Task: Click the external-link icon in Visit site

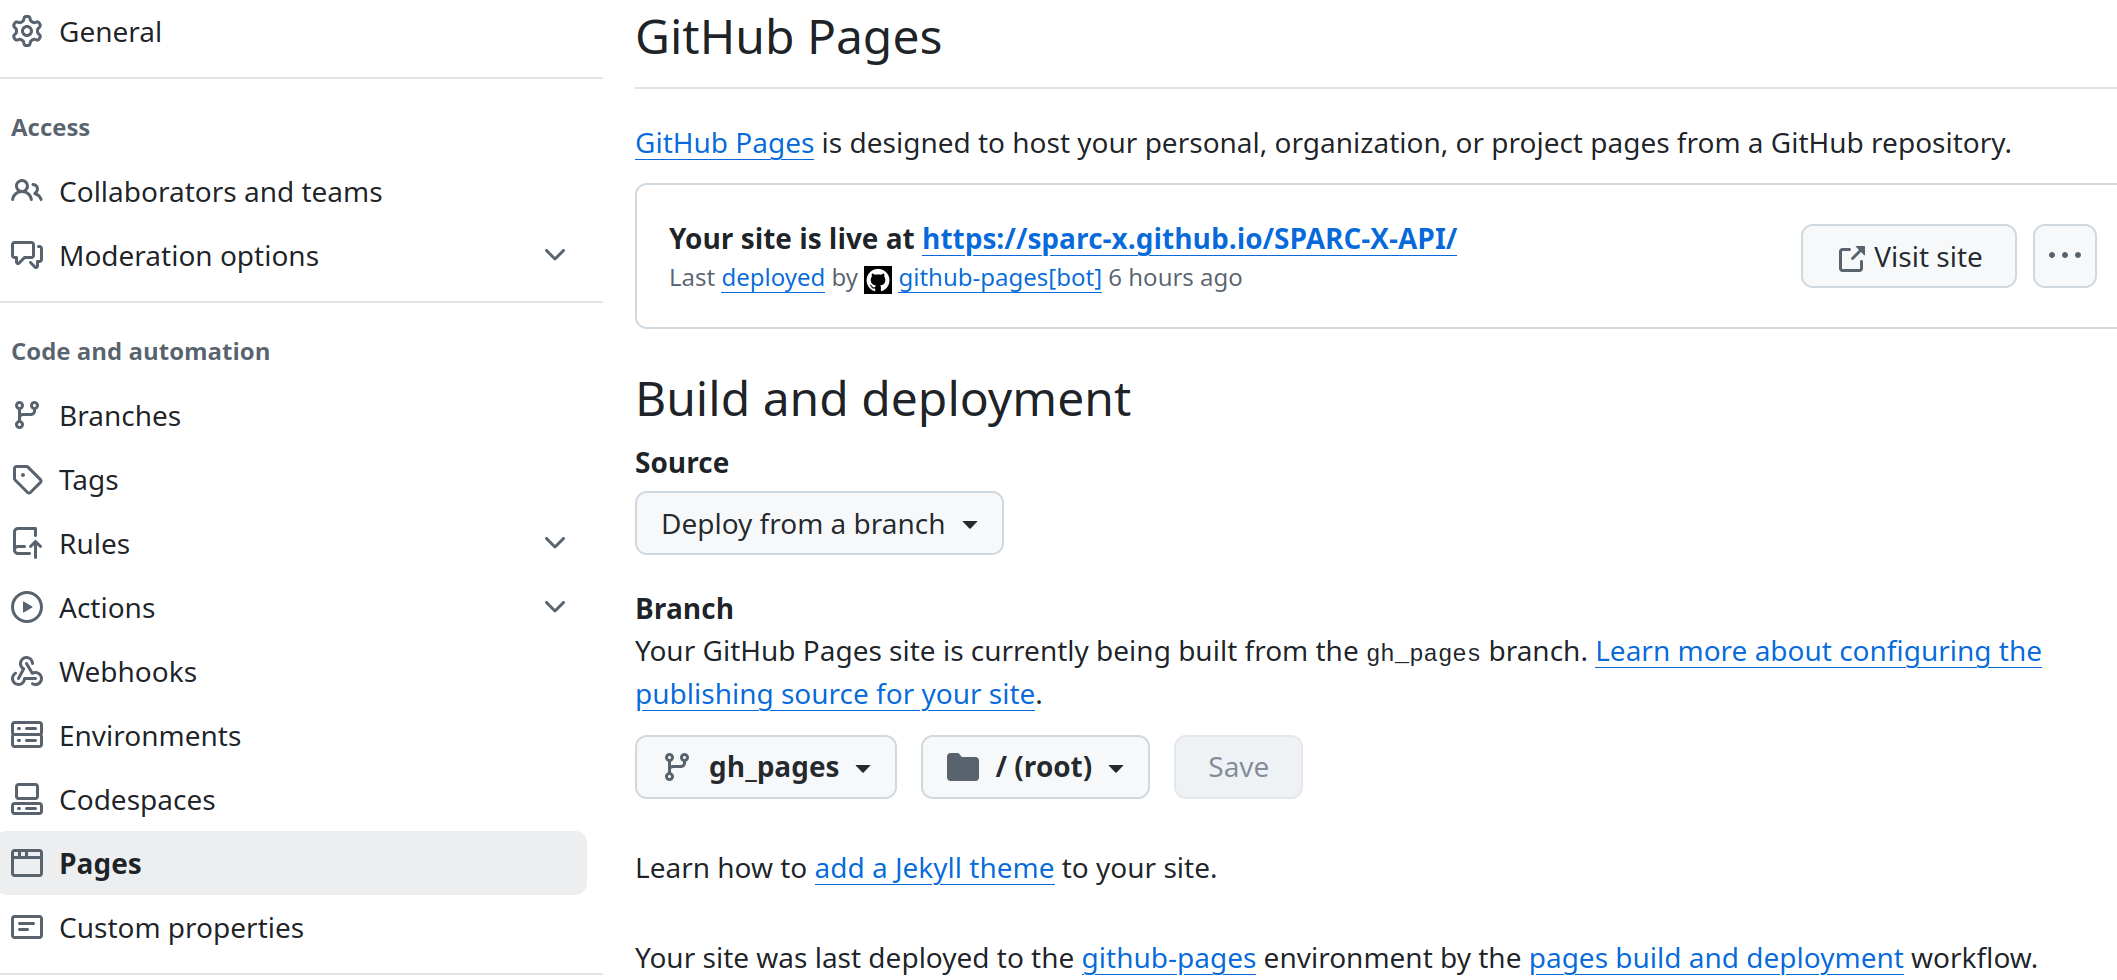Action: click(1851, 259)
